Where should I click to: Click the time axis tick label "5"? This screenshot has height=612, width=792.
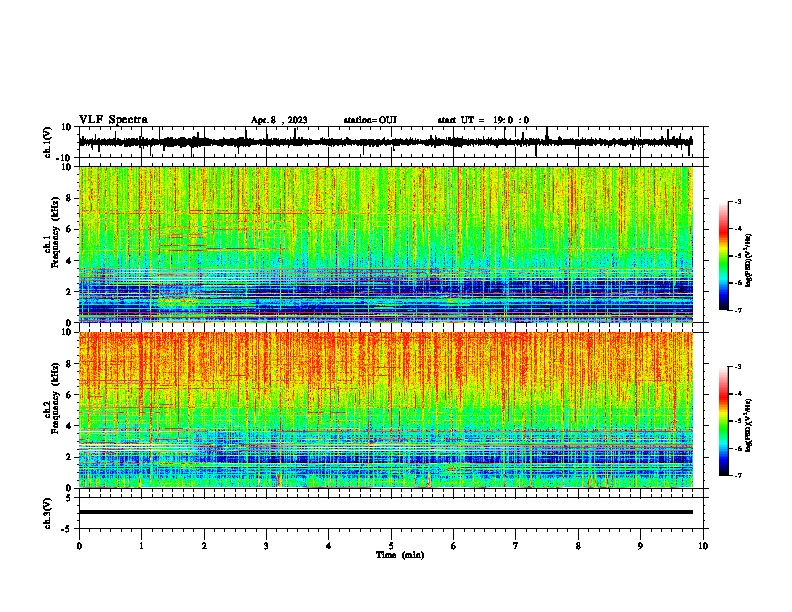[391, 546]
